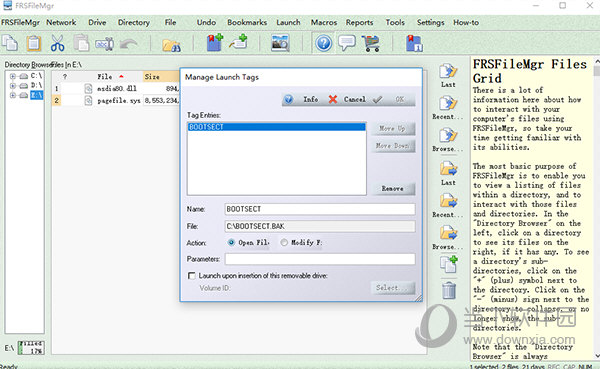
Task: Click the help panel vertical scrollbar
Action: [x=597, y=209]
